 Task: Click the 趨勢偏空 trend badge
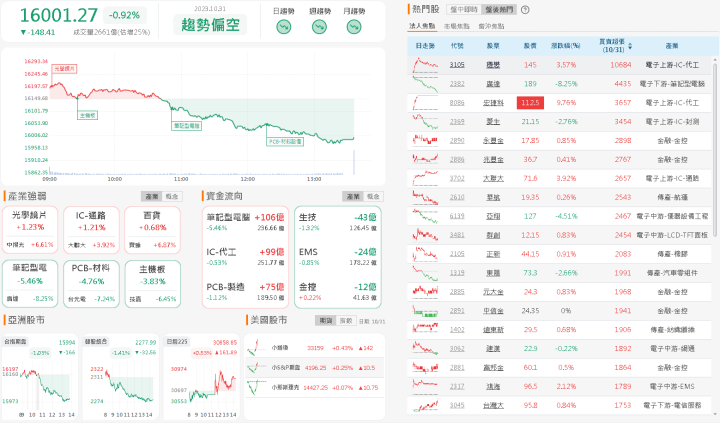click(210, 24)
